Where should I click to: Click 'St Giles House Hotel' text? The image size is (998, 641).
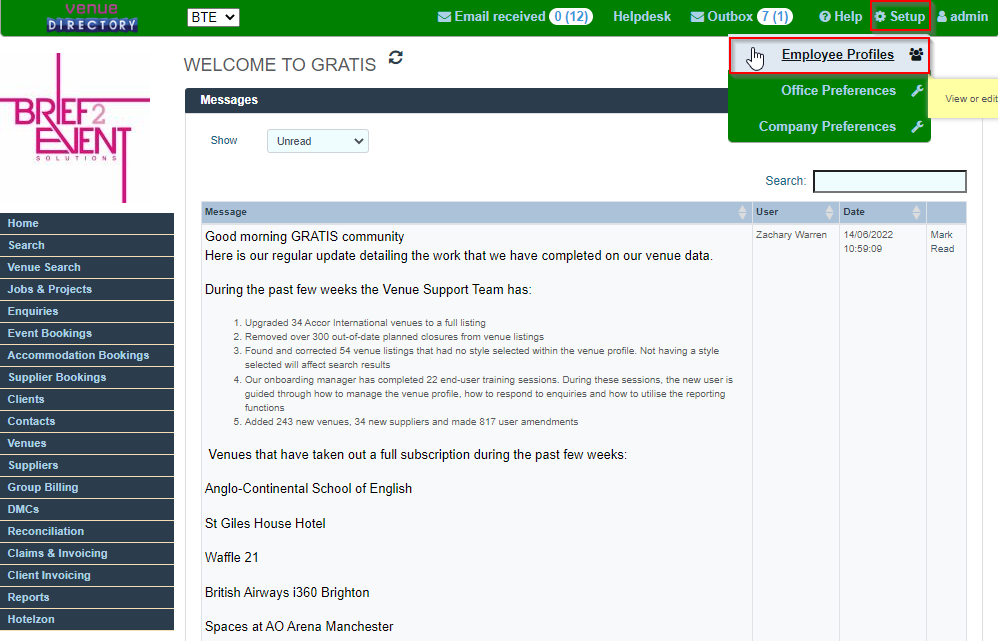point(265,523)
